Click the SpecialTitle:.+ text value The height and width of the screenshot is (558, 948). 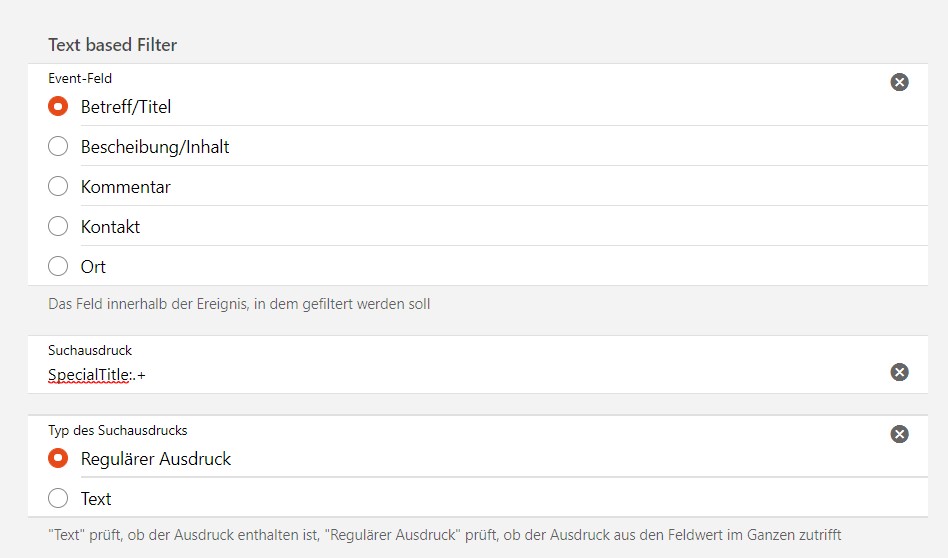[97, 375]
